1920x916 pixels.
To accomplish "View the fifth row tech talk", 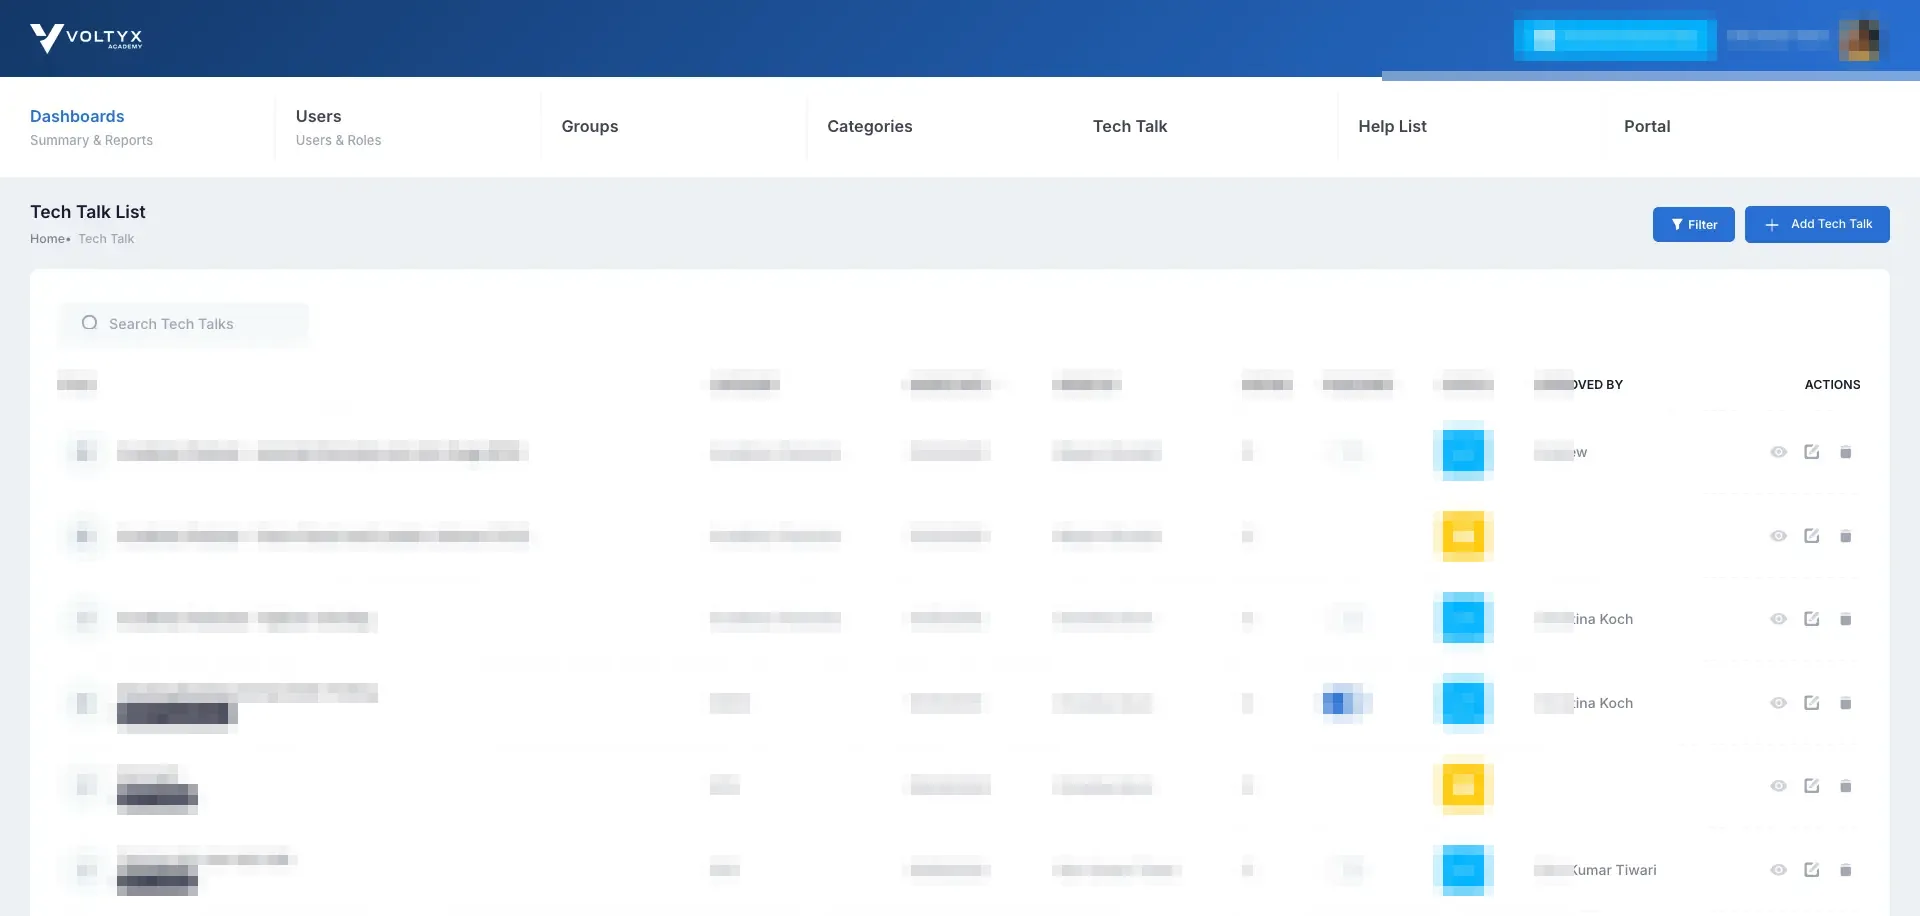I will tap(1778, 786).
